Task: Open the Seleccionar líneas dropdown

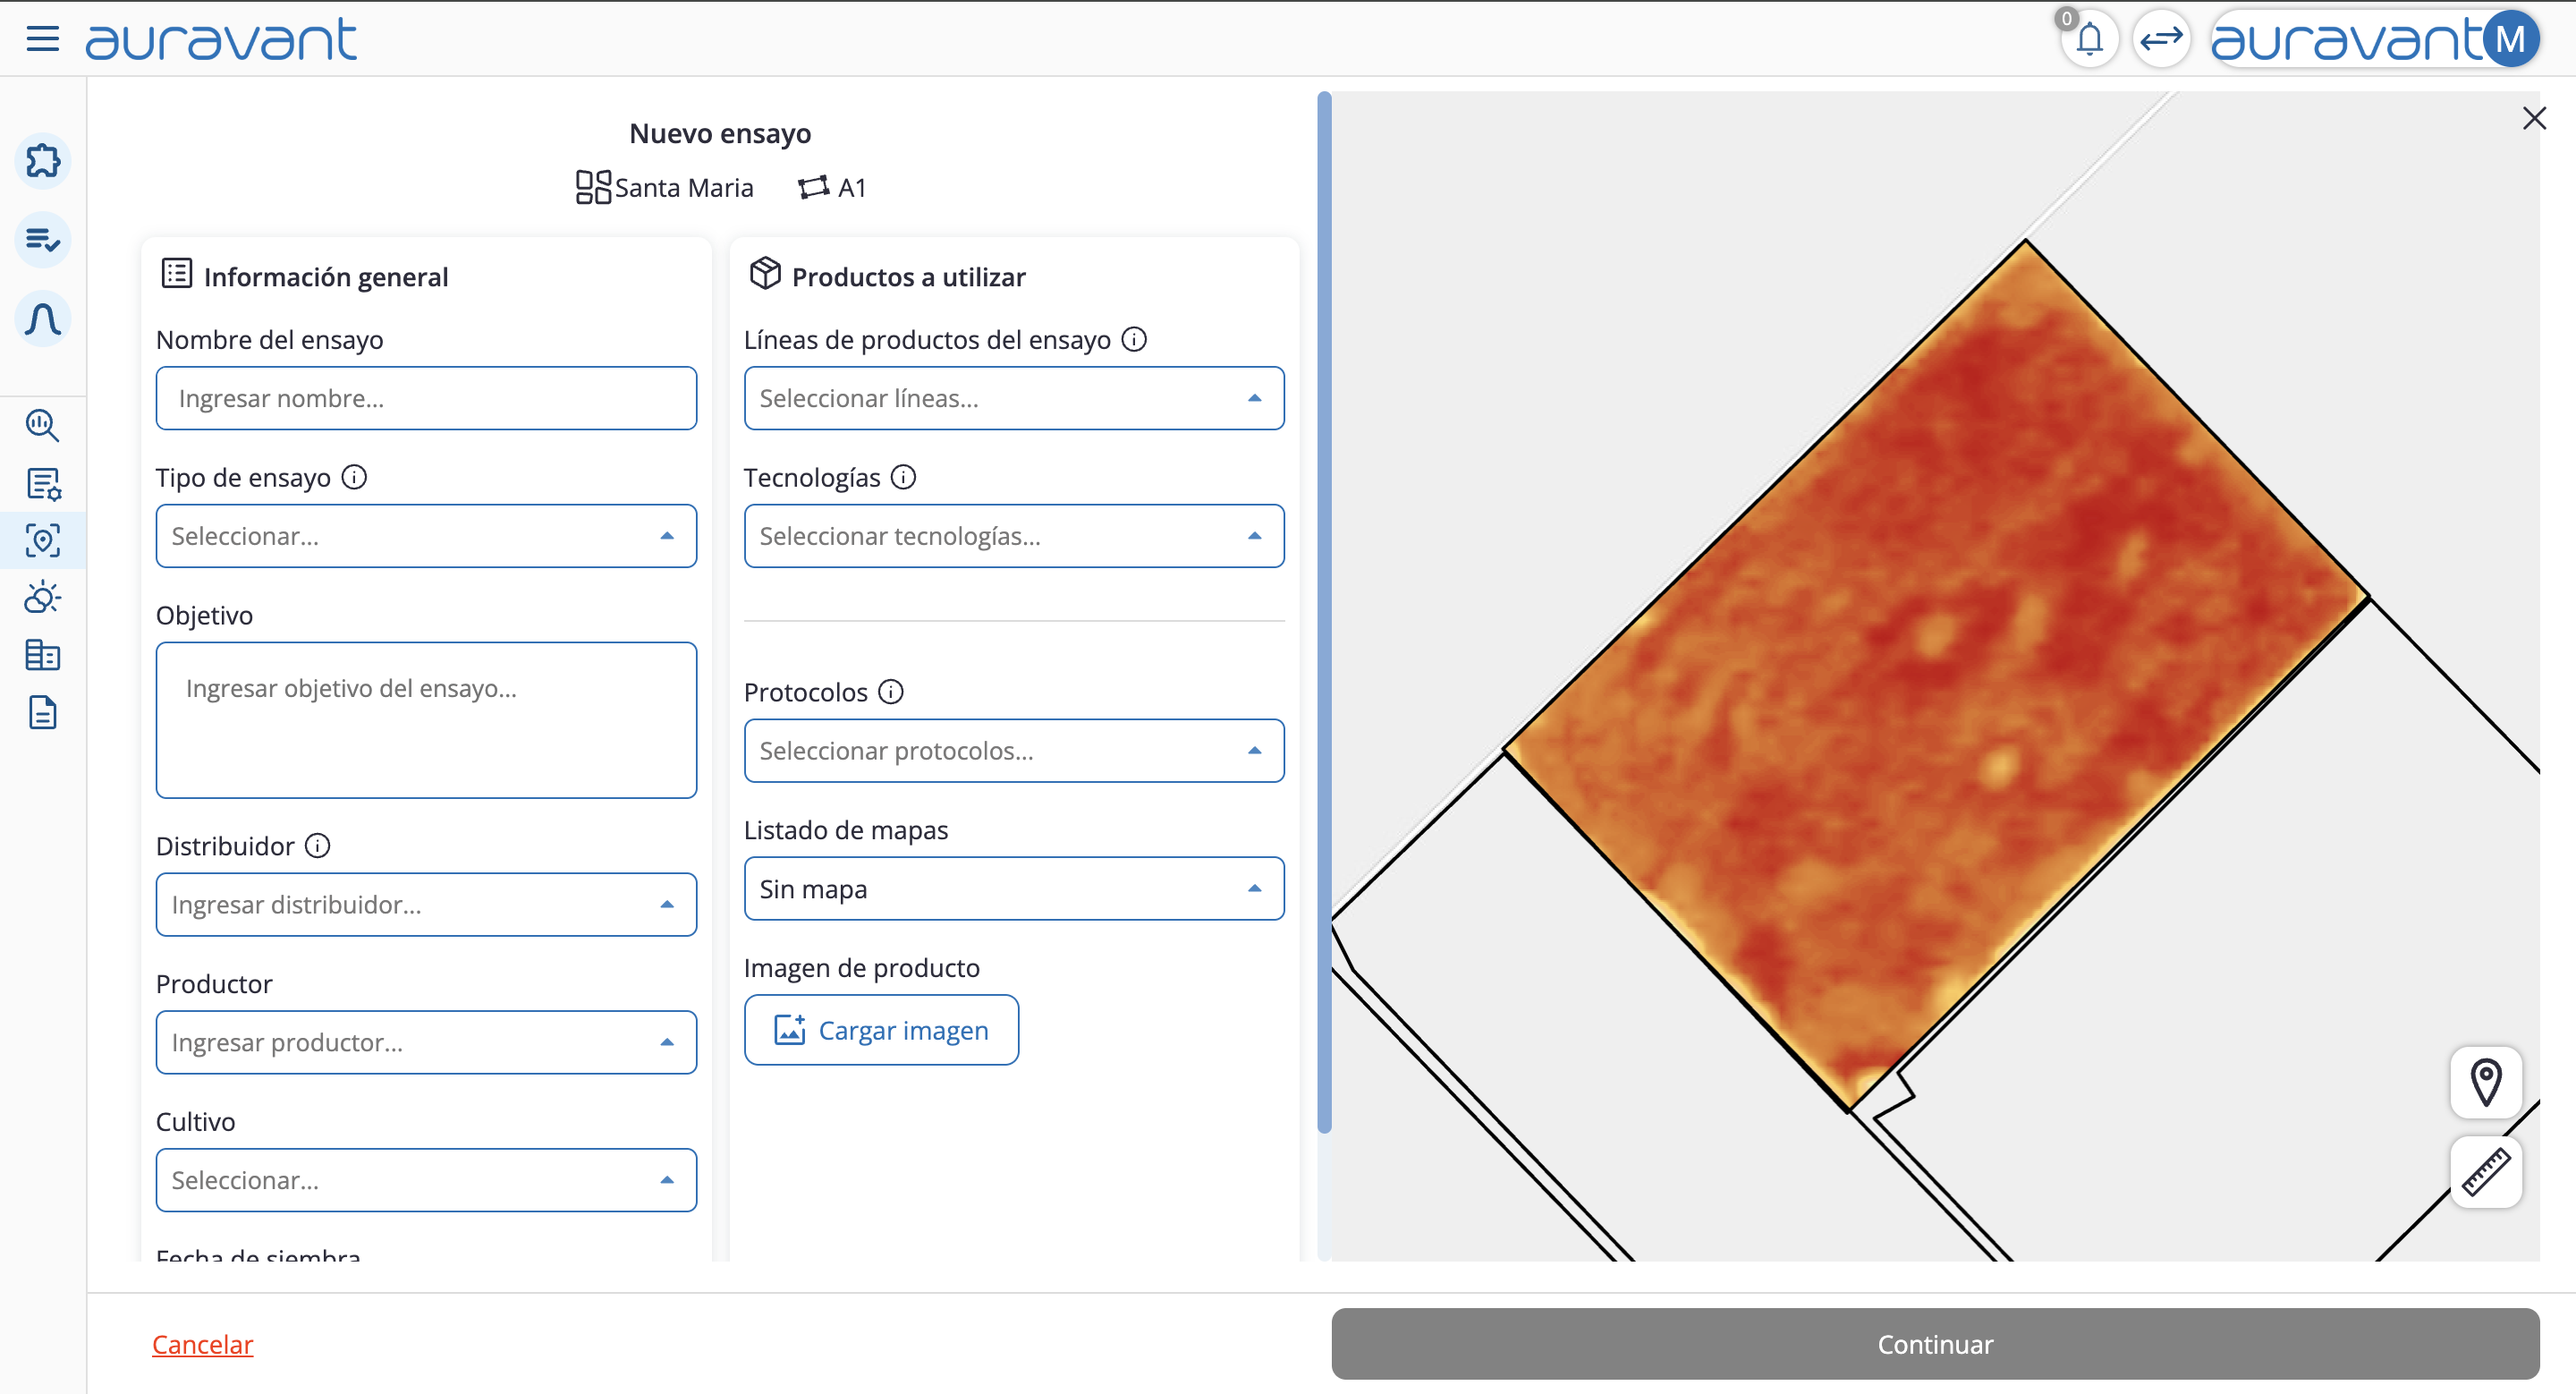Action: click(x=1013, y=398)
